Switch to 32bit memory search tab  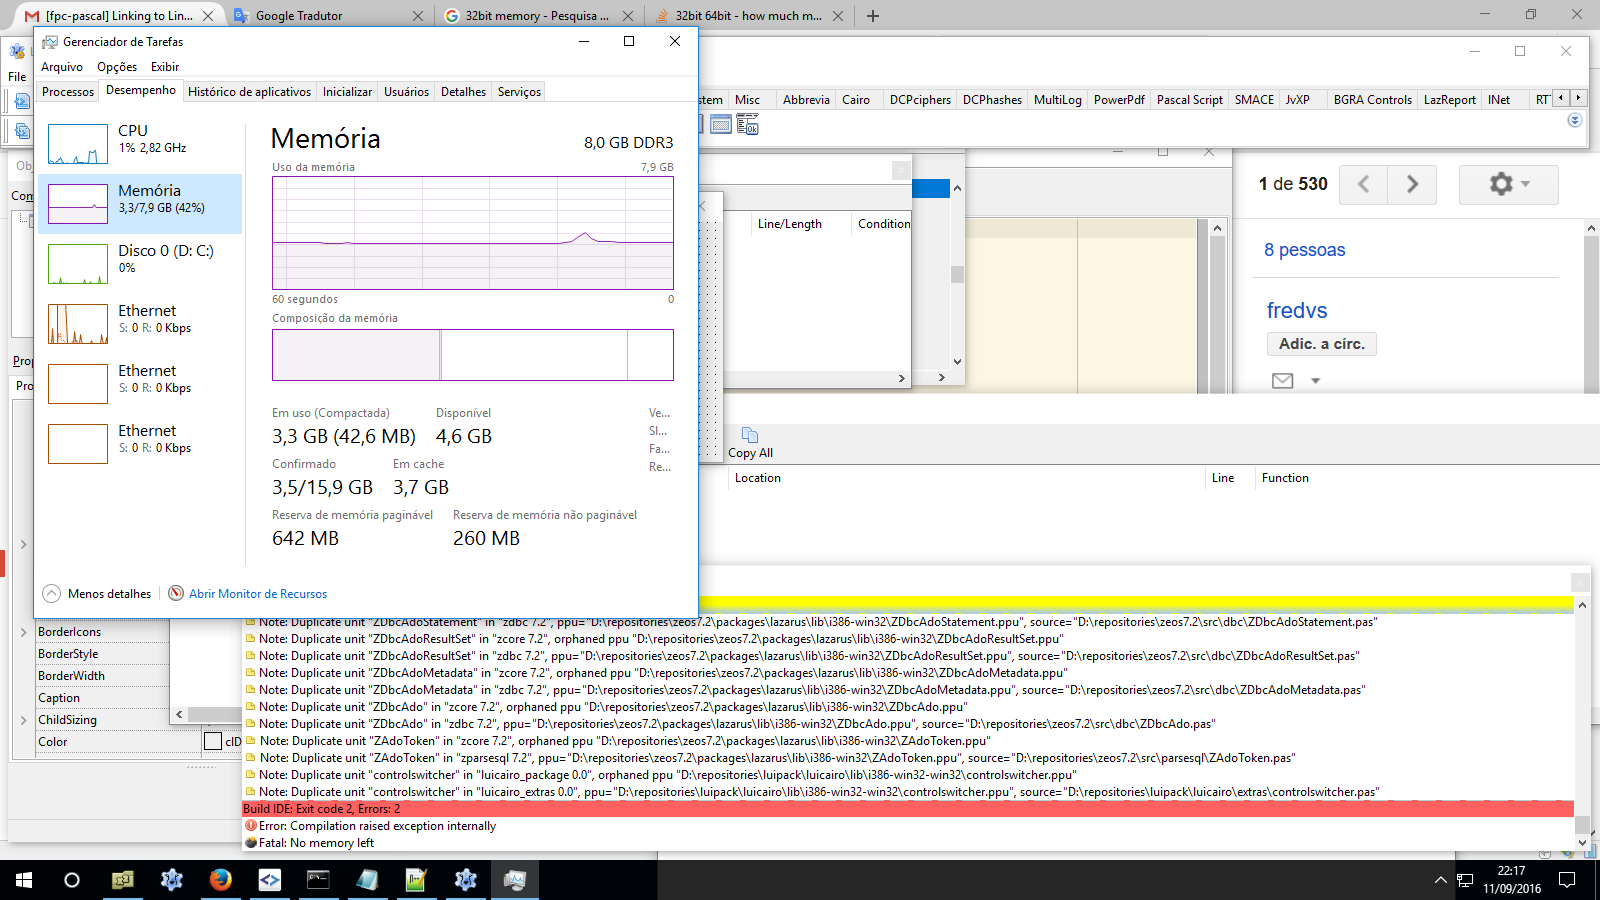(x=535, y=16)
